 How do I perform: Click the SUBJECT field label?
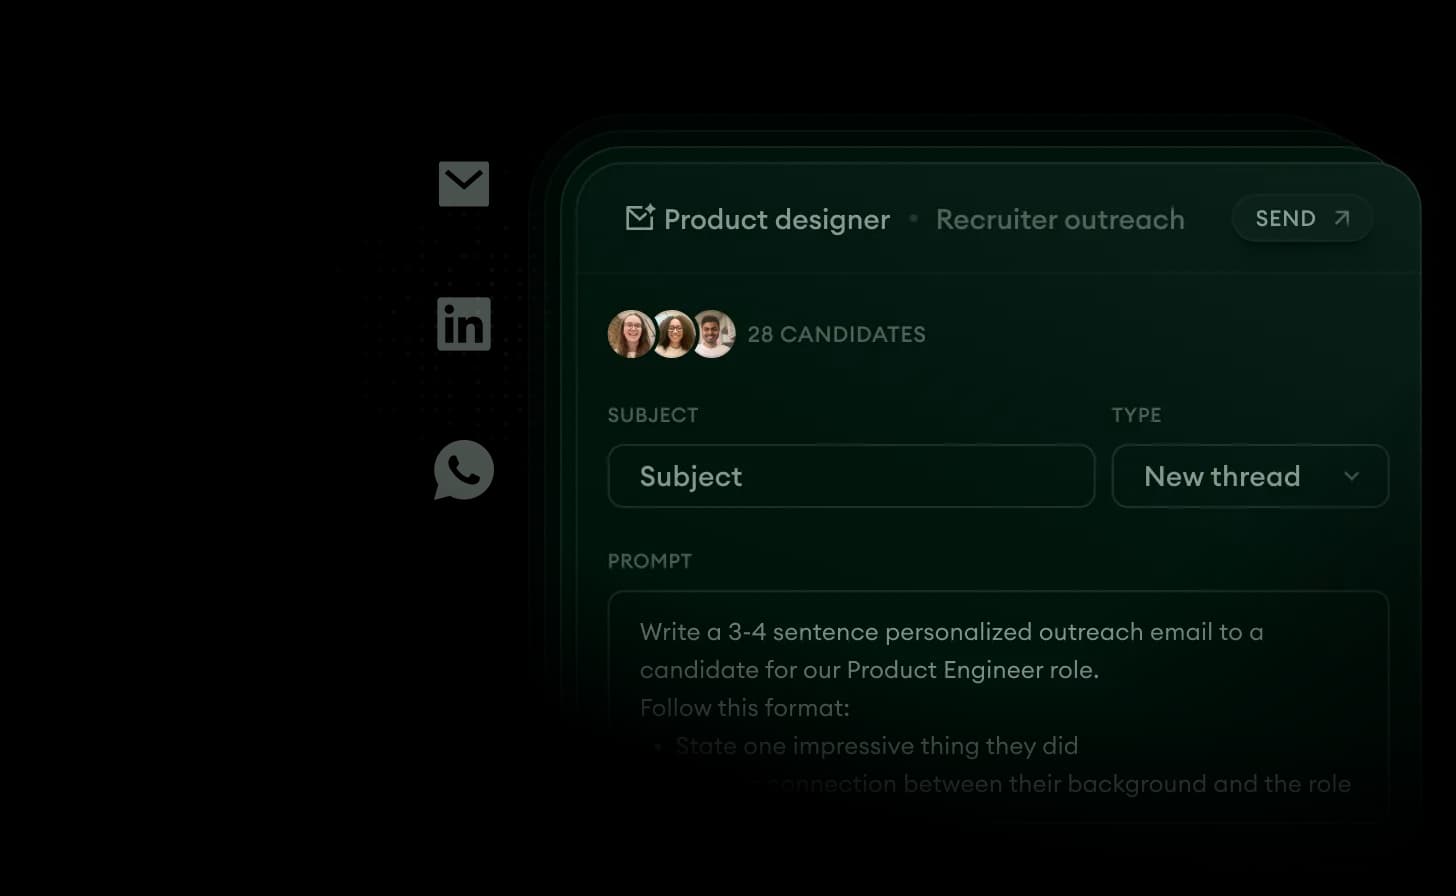(x=652, y=415)
